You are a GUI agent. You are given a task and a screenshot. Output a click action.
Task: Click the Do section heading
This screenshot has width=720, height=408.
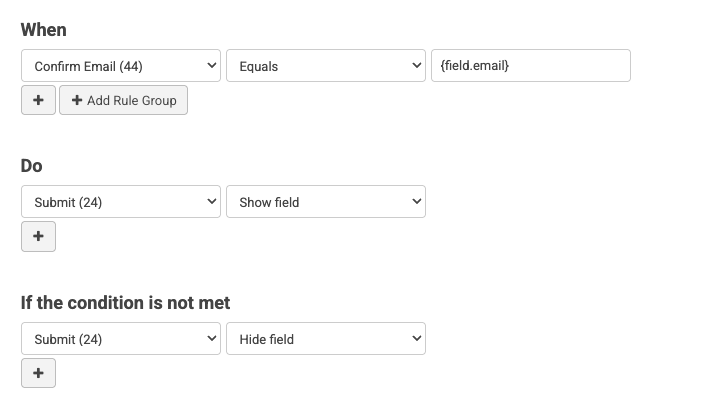tap(32, 166)
